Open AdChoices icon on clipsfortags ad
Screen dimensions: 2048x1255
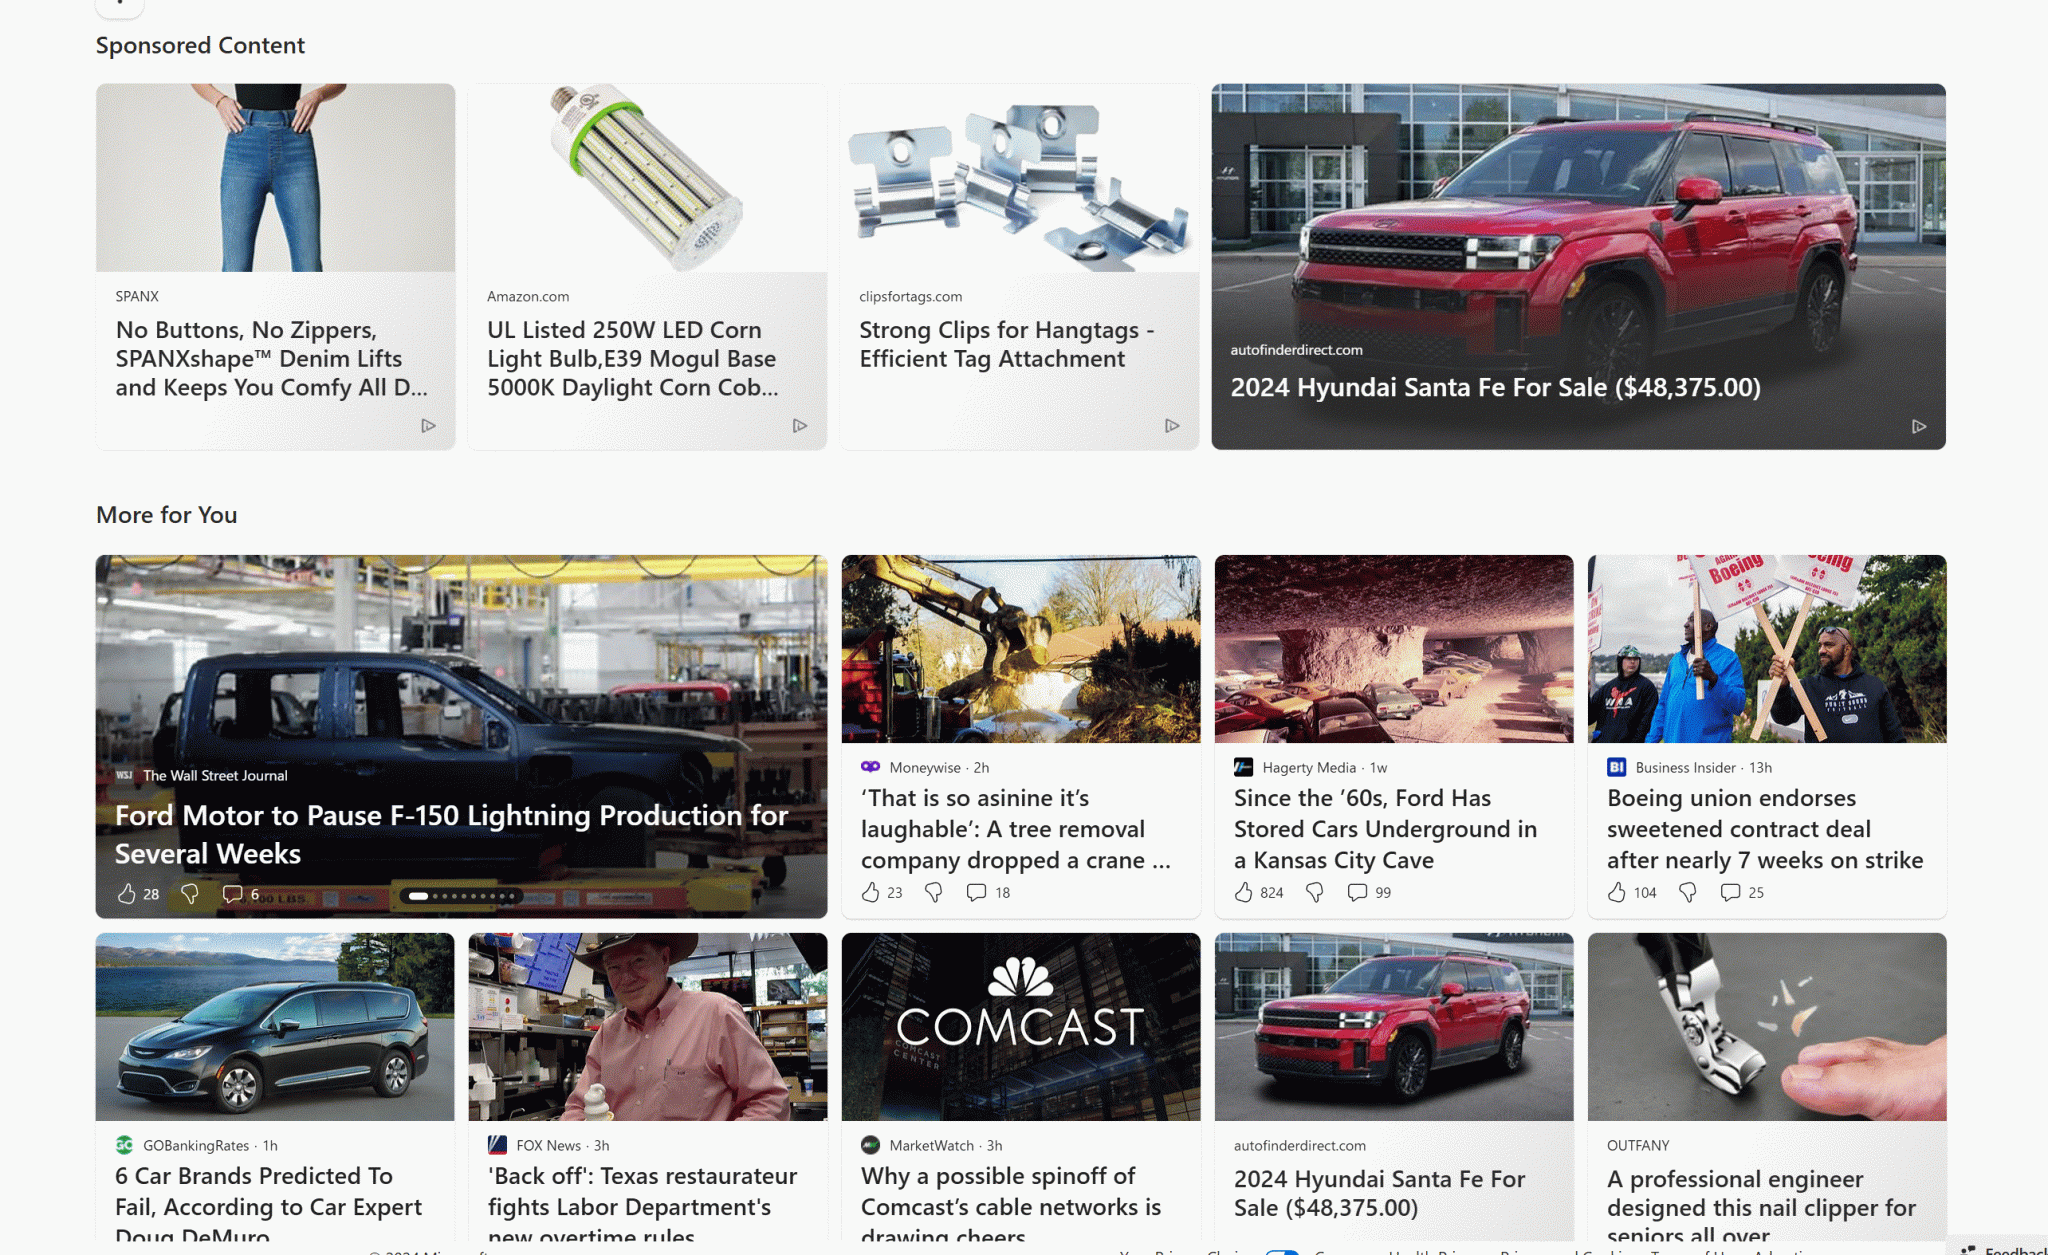click(x=1172, y=426)
